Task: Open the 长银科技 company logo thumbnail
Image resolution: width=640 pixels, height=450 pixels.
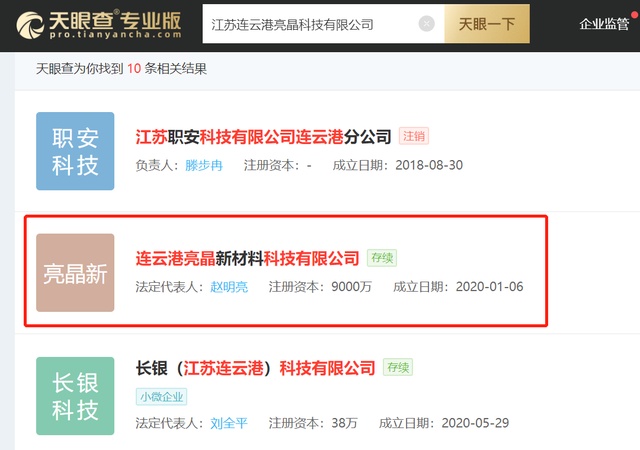Action: tap(75, 395)
